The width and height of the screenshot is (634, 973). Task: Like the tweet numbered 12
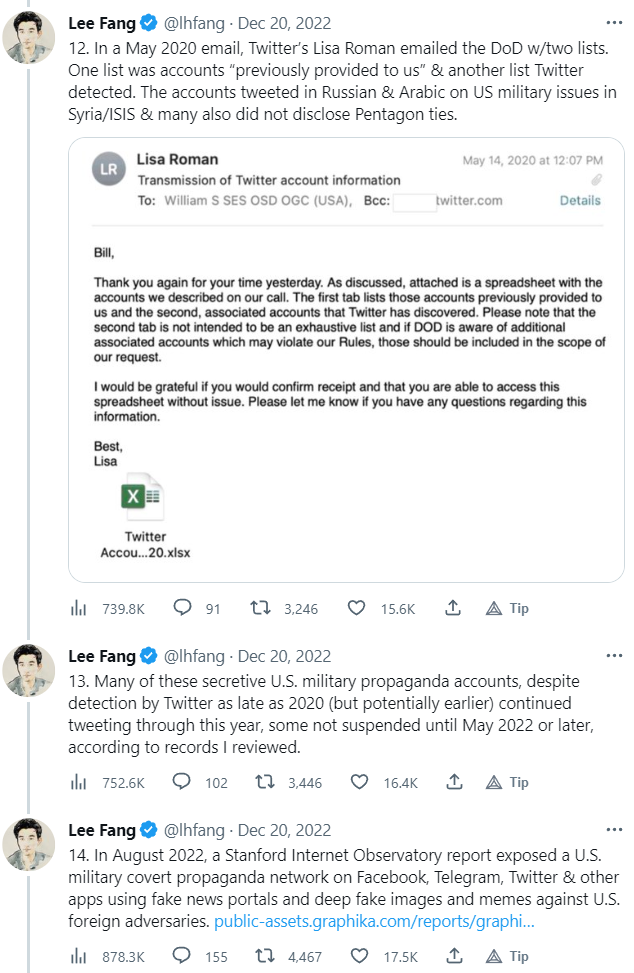[x=357, y=608]
